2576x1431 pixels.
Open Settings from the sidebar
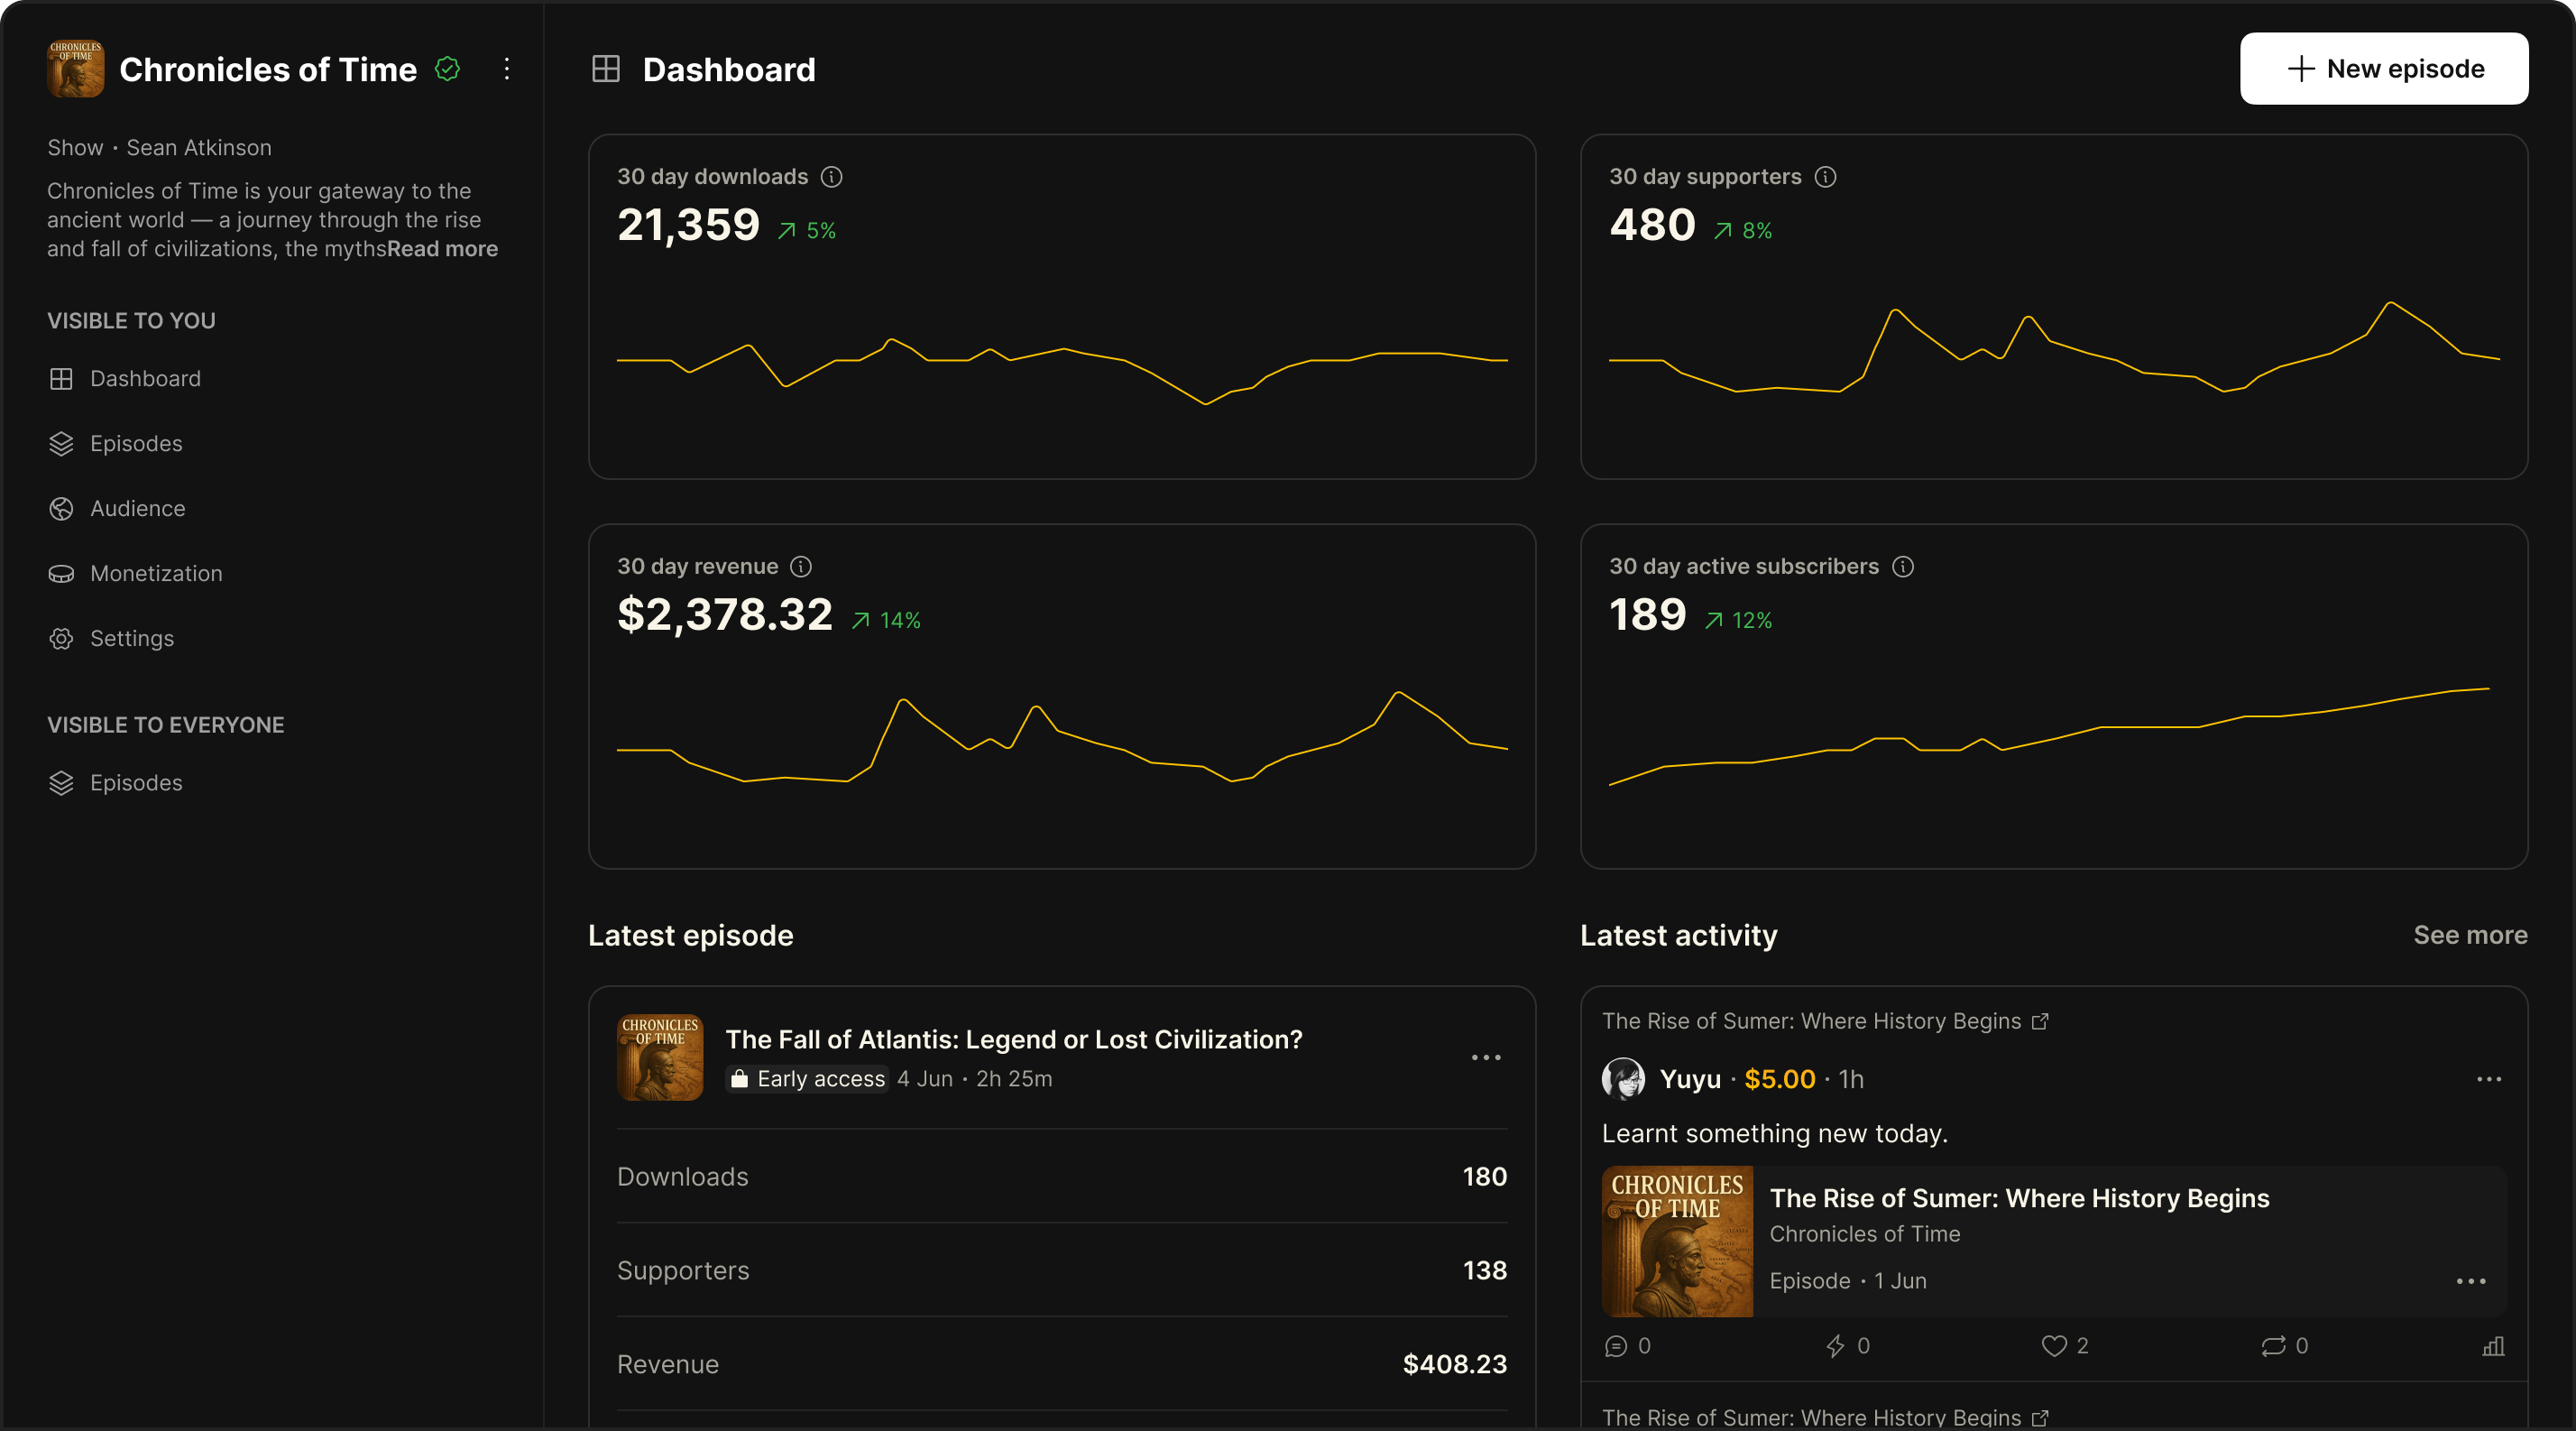(131, 639)
